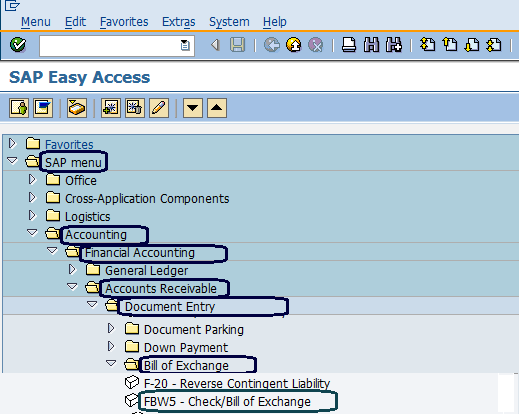The image size is (519, 414).
Task: Click the Print icon in toolbar
Action: click(x=349, y=45)
